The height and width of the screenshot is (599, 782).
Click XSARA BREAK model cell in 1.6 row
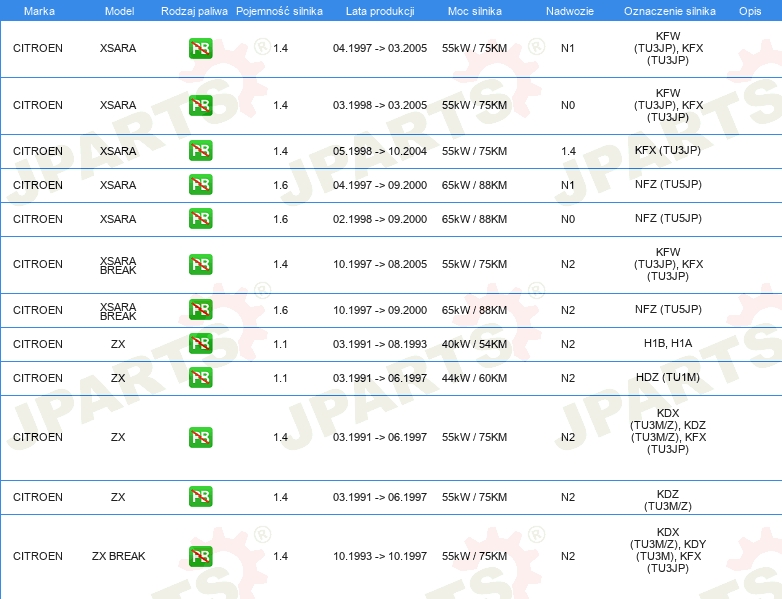[118, 311]
